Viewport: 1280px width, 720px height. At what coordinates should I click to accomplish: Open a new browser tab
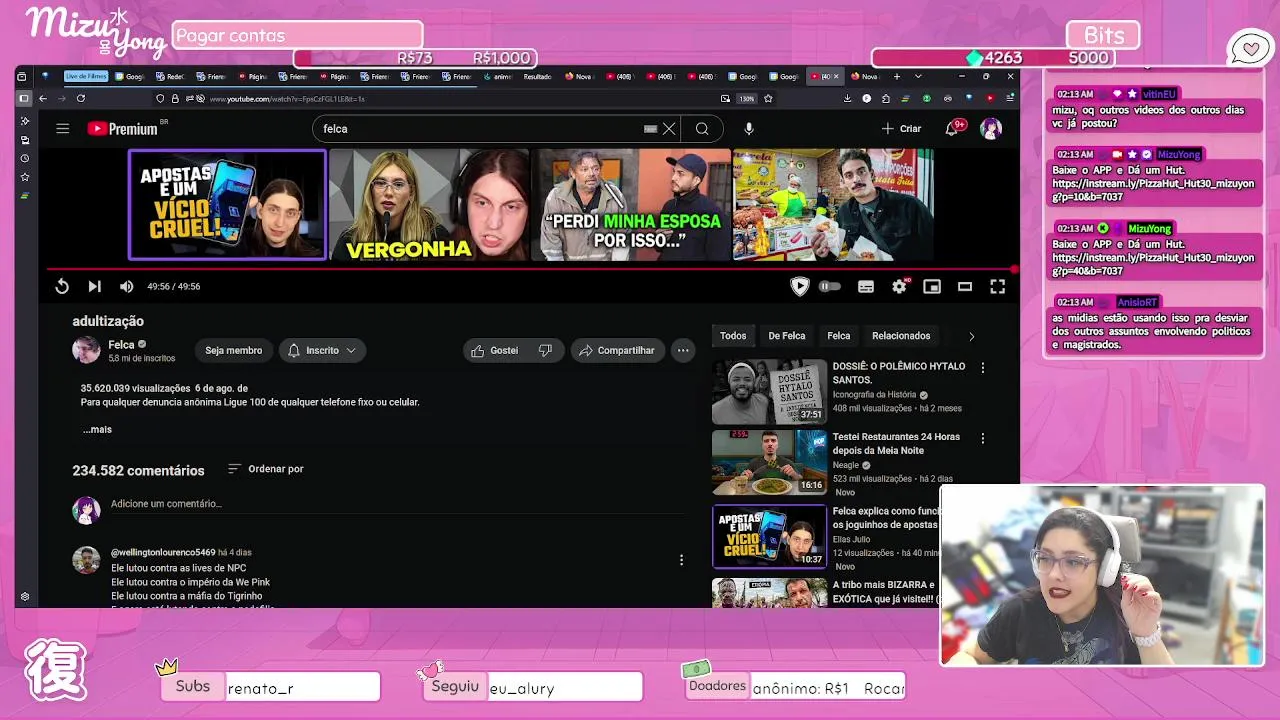[x=896, y=76]
